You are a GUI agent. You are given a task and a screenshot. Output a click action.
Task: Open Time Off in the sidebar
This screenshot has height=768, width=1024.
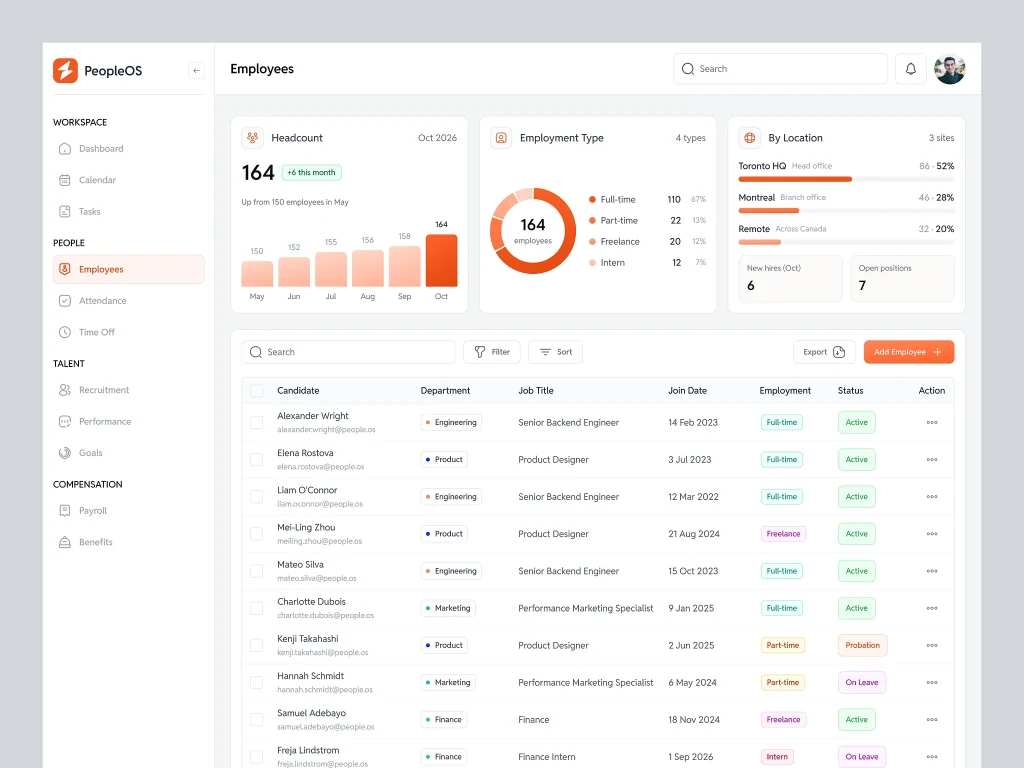[129, 332]
